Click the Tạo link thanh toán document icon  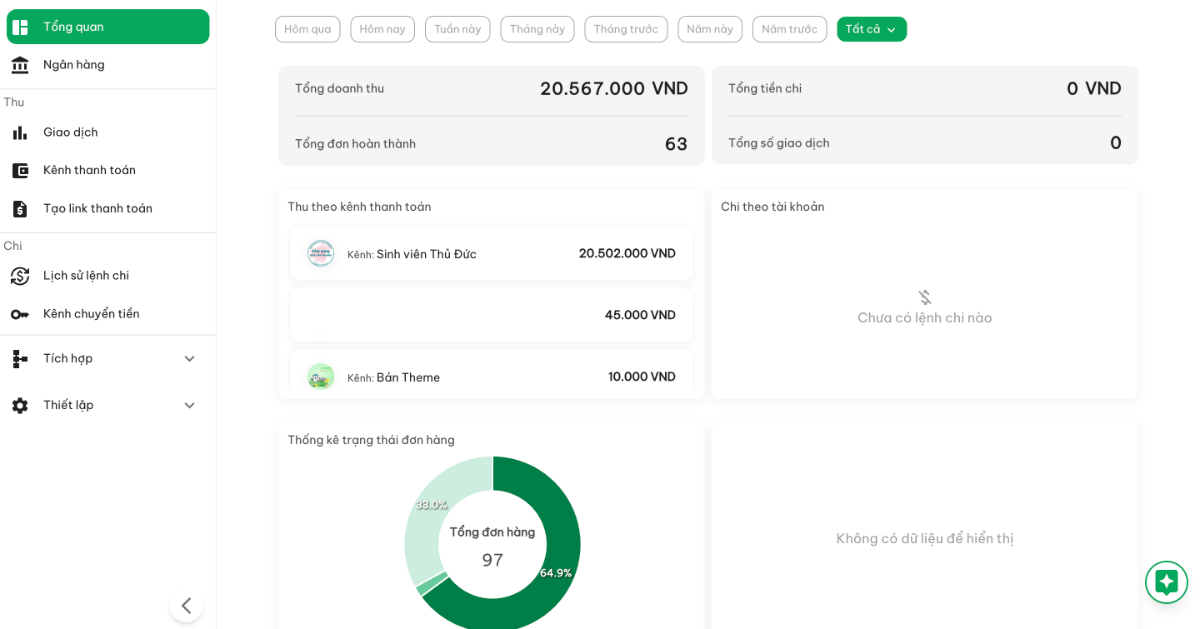(20, 208)
